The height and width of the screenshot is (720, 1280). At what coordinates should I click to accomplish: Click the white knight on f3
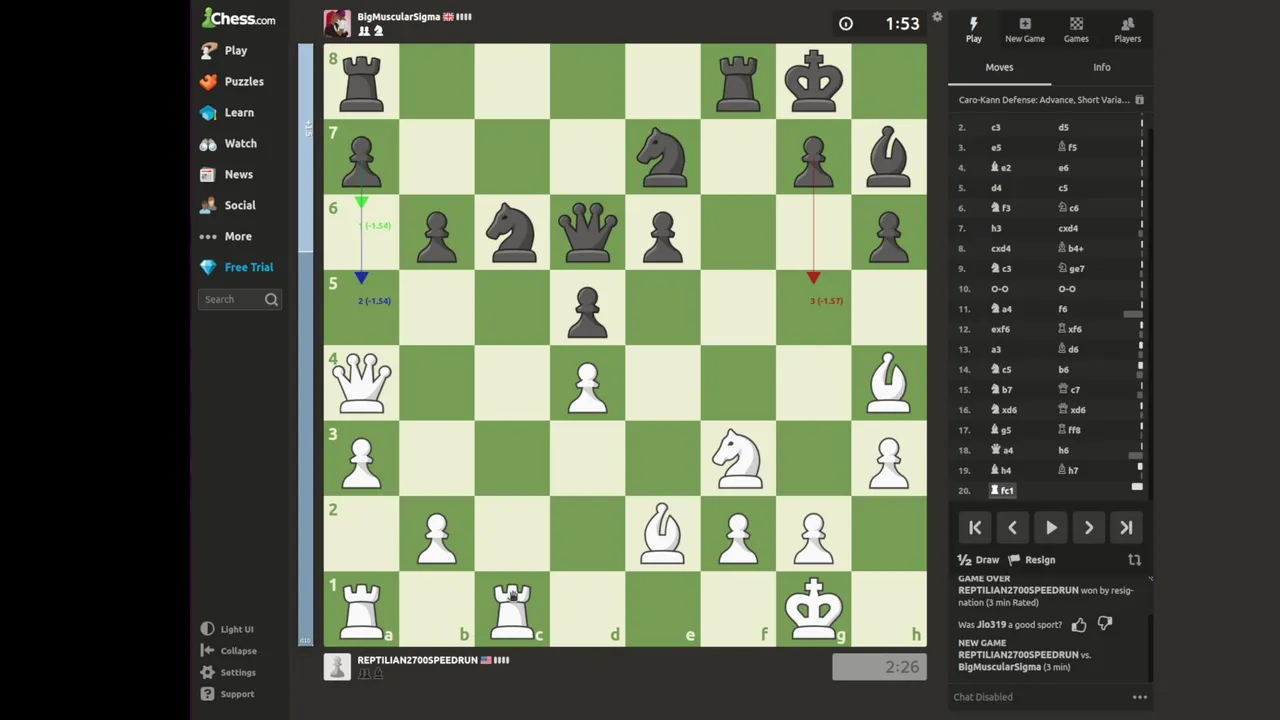738,458
